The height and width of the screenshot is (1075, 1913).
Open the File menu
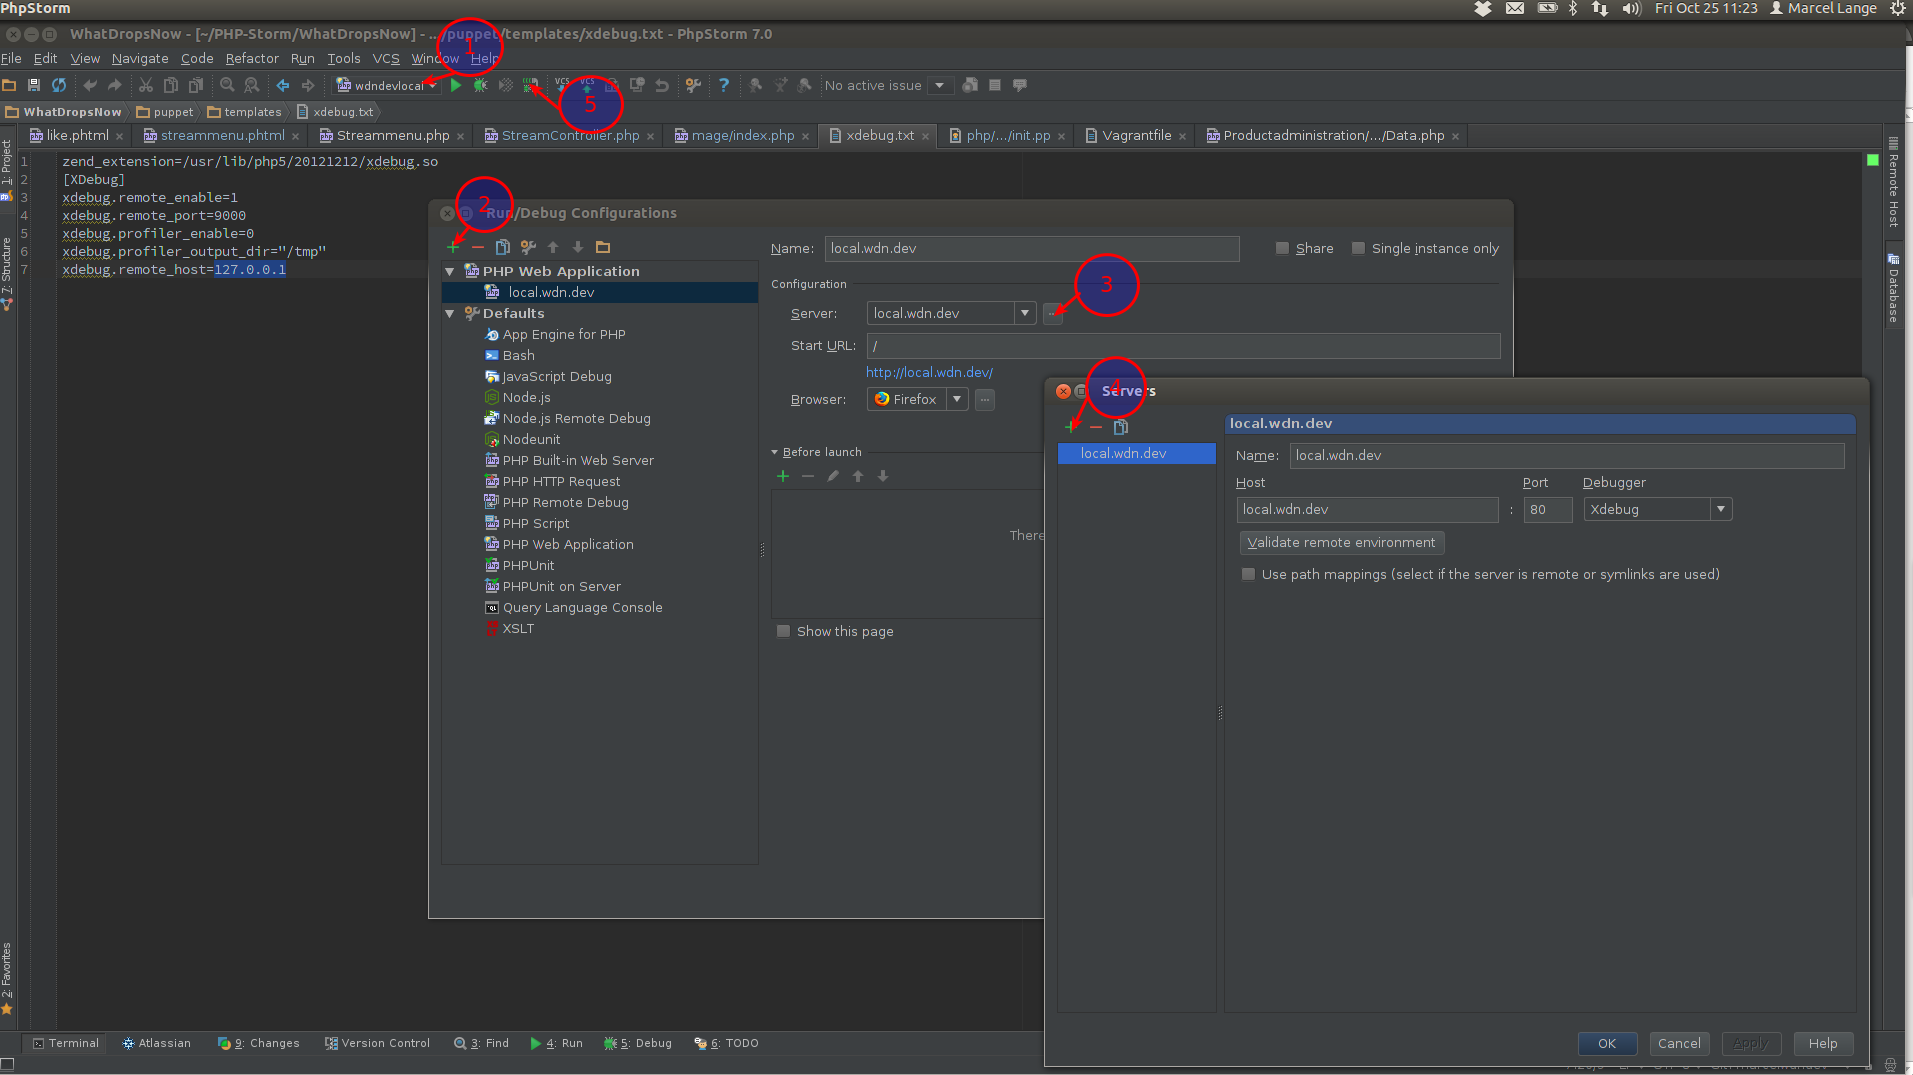pyautogui.click(x=12, y=58)
